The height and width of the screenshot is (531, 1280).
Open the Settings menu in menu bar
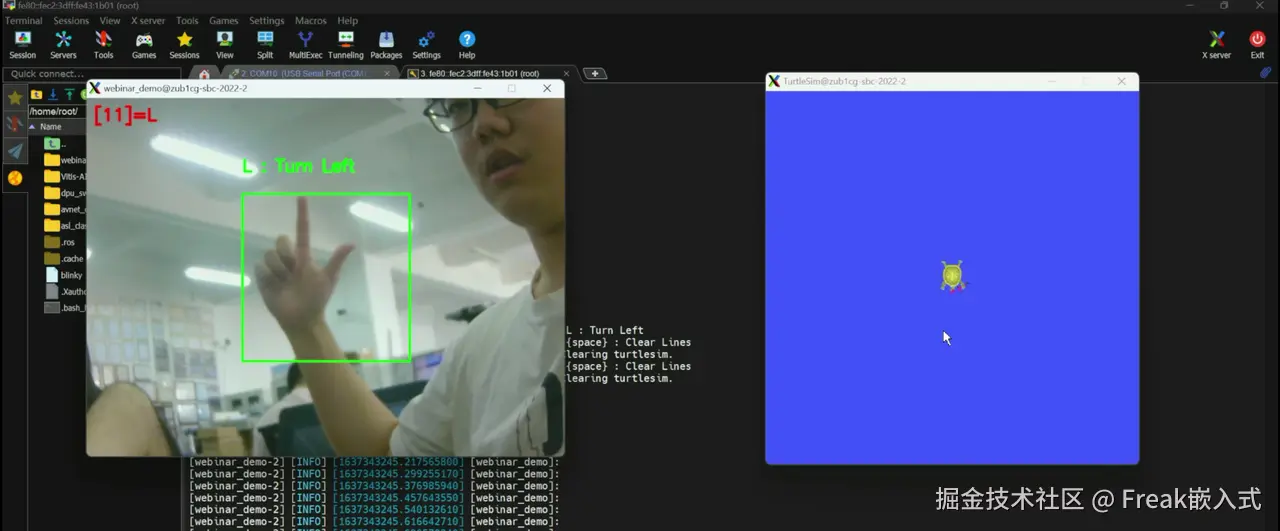267,20
